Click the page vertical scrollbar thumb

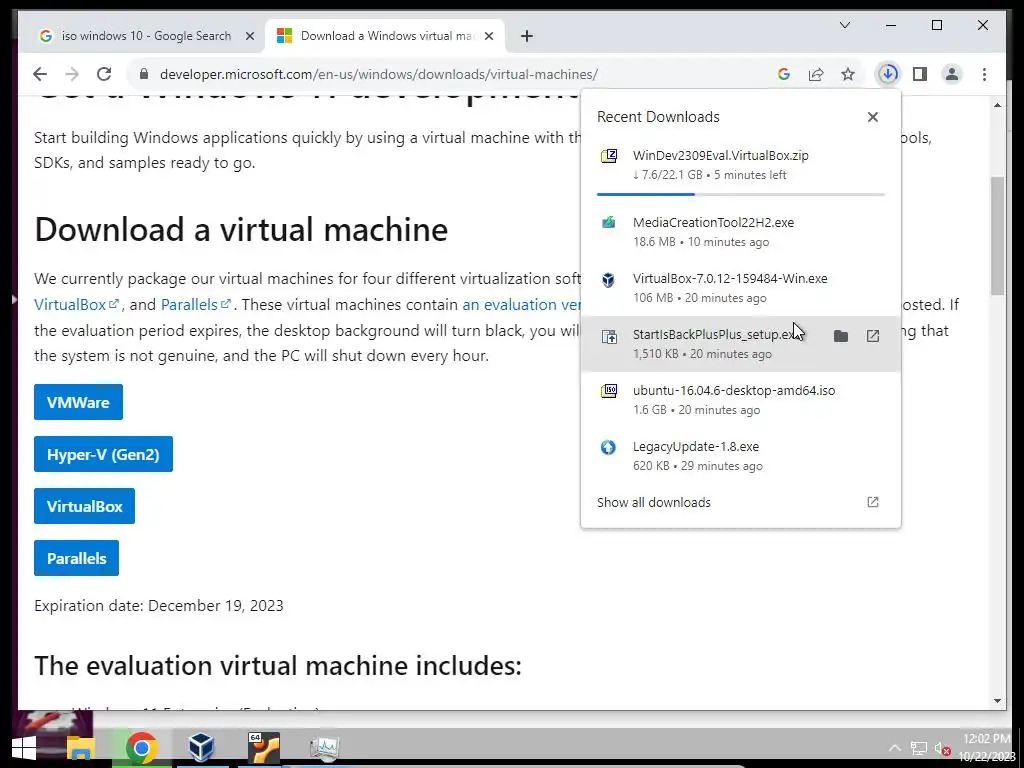coord(997,235)
